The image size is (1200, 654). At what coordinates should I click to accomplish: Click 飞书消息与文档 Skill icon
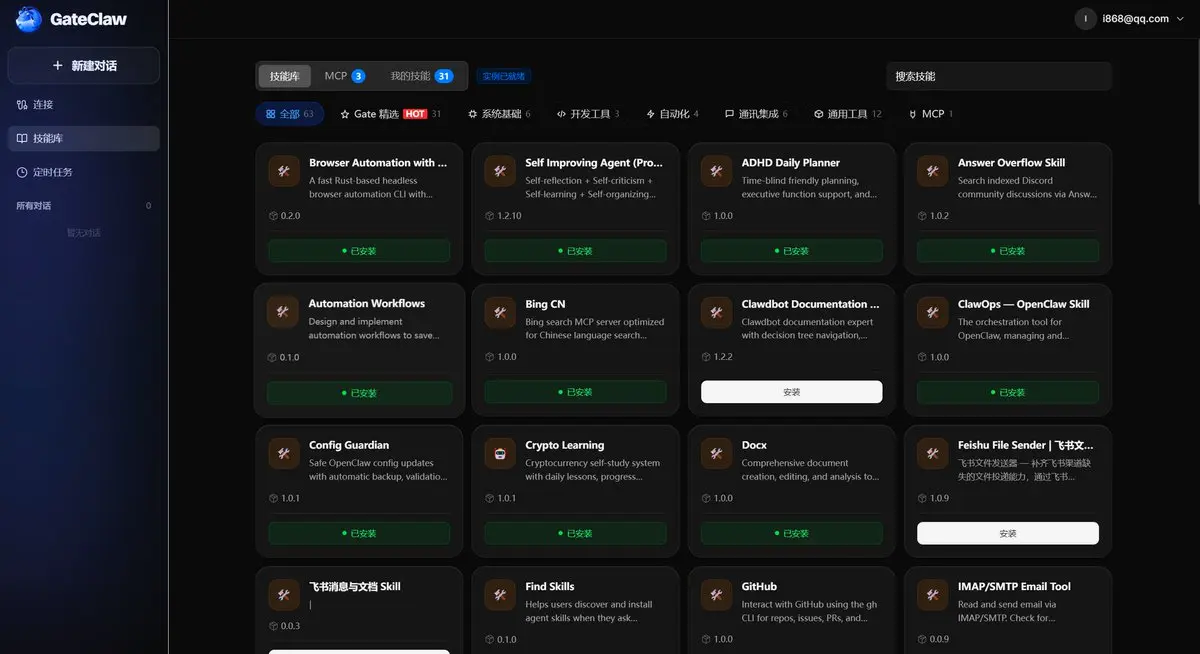point(284,595)
